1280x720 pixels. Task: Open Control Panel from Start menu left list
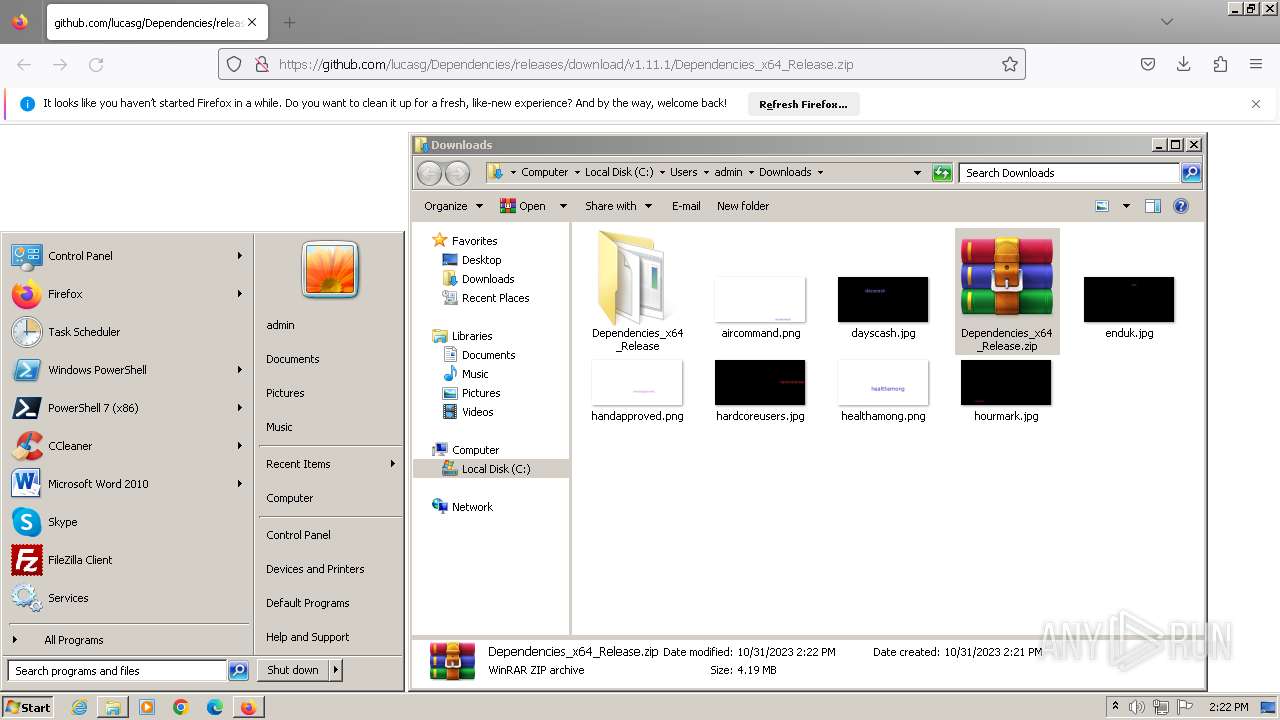[128, 256]
